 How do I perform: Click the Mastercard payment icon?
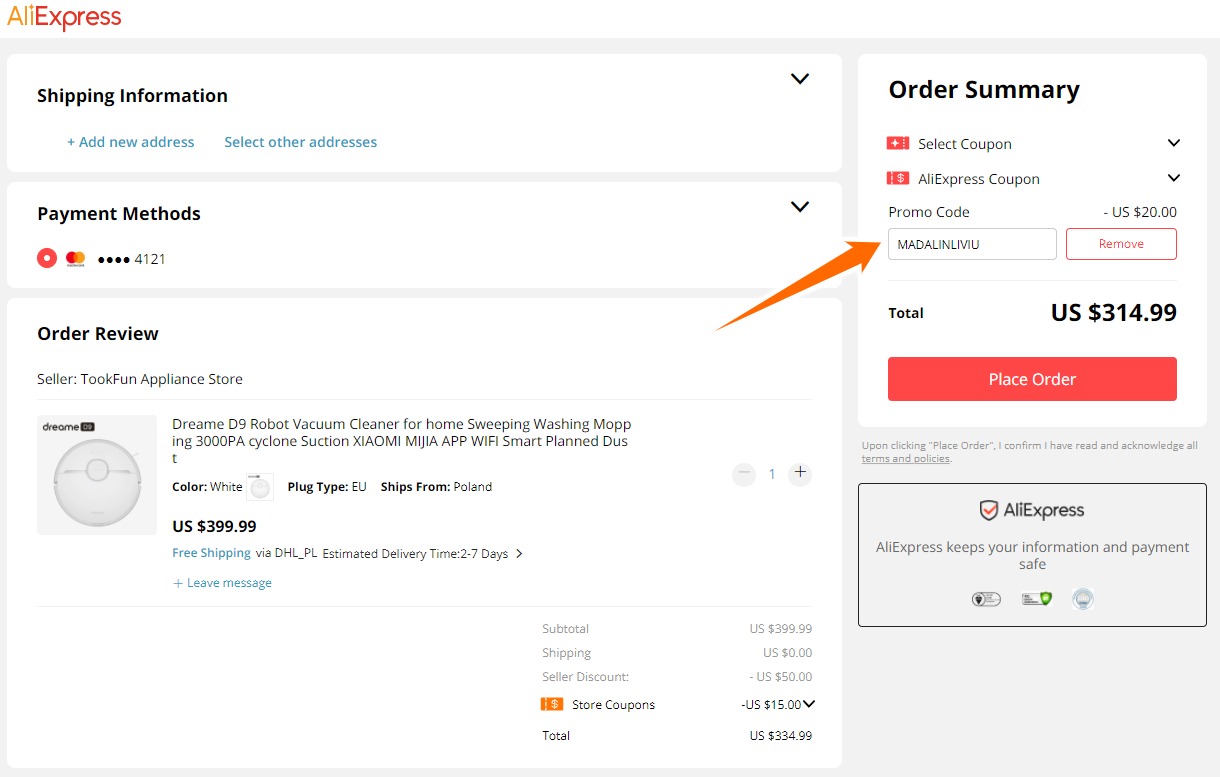click(75, 259)
